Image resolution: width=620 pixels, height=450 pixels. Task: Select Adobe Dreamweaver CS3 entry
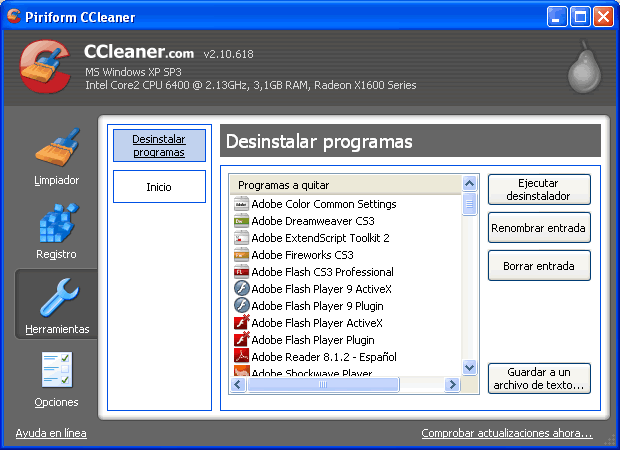(313, 221)
